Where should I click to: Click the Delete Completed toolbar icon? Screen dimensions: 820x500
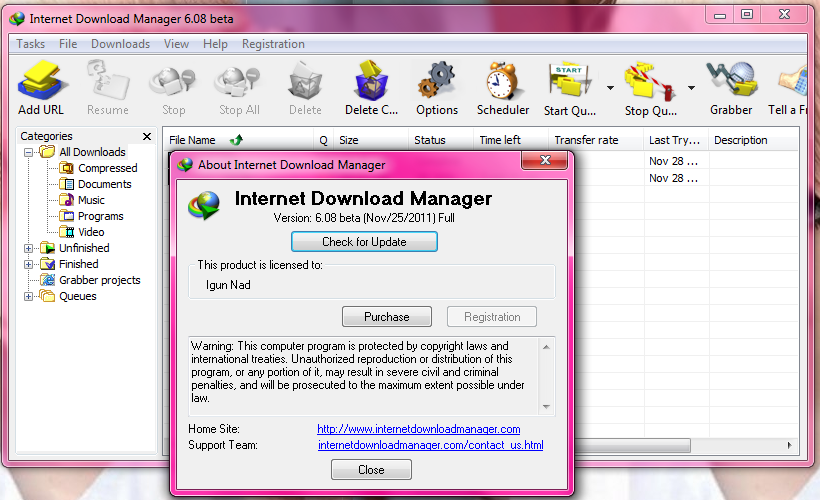[x=372, y=80]
